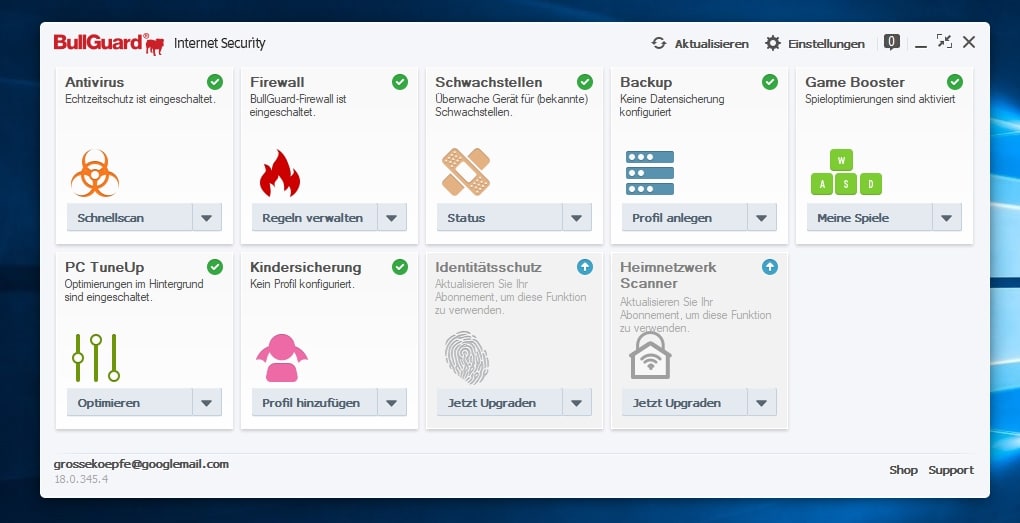Viewport: 1020px width, 523px height.
Task: Expand the Status dropdown arrow
Action: point(577,218)
